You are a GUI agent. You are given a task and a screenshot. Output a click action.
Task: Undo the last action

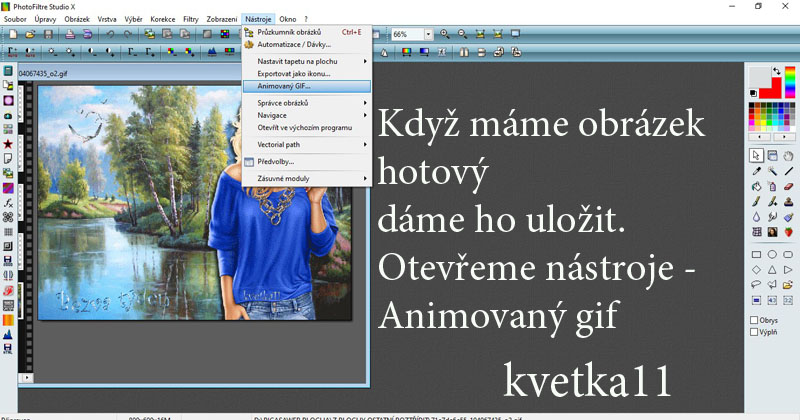[110, 34]
